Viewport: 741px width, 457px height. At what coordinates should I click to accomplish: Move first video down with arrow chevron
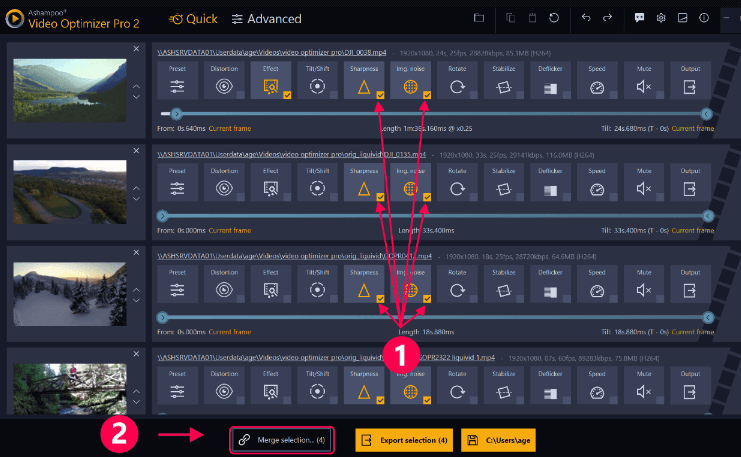[136, 98]
